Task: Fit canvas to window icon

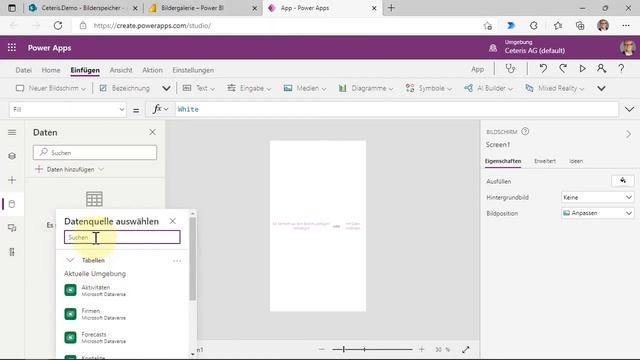Action: (x=466, y=349)
